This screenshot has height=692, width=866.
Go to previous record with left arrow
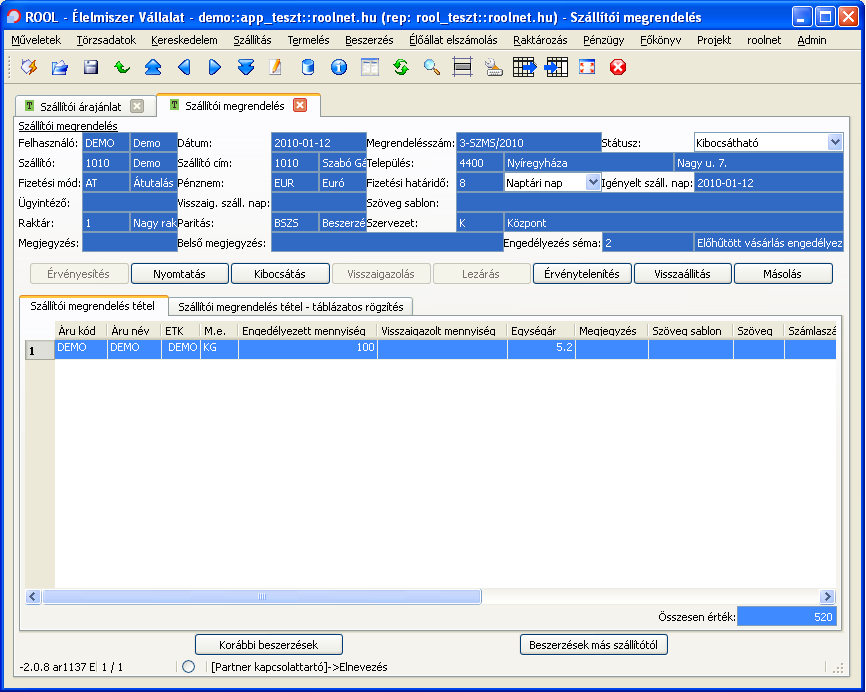pos(184,67)
